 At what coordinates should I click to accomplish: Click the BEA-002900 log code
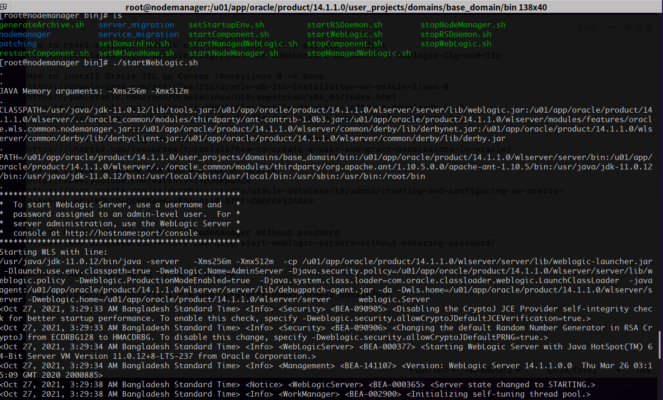pos(373,394)
